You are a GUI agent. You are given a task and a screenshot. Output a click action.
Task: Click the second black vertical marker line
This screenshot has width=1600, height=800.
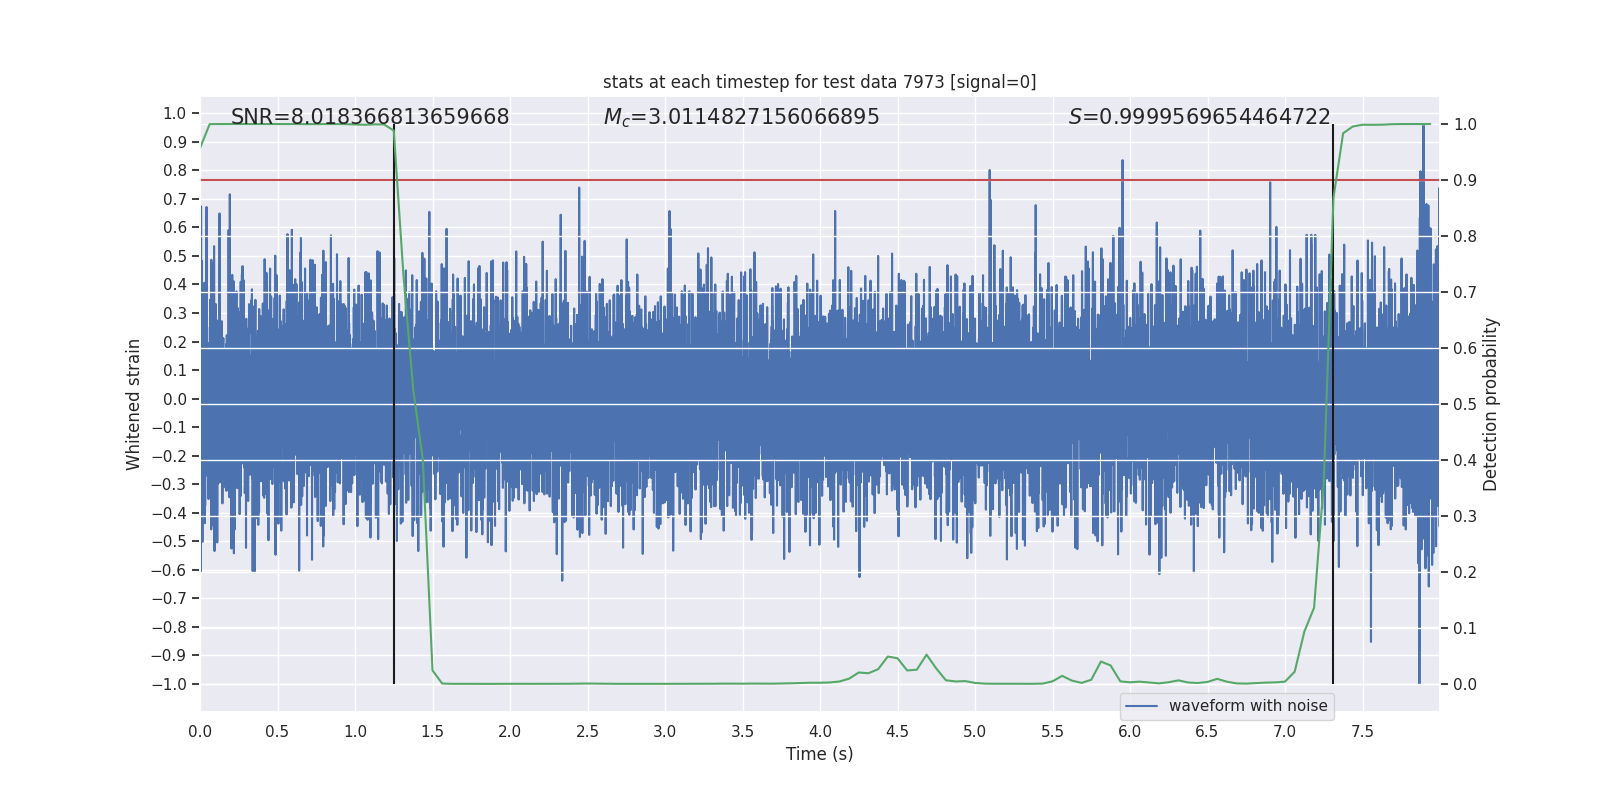[1333, 404]
